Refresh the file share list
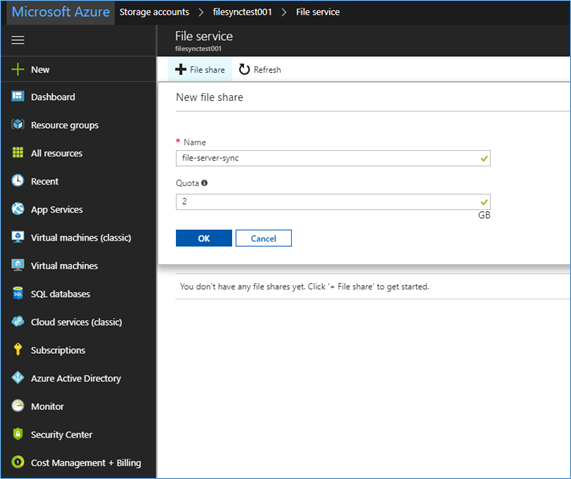The height and width of the screenshot is (479, 571). click(x=260, y=70)
